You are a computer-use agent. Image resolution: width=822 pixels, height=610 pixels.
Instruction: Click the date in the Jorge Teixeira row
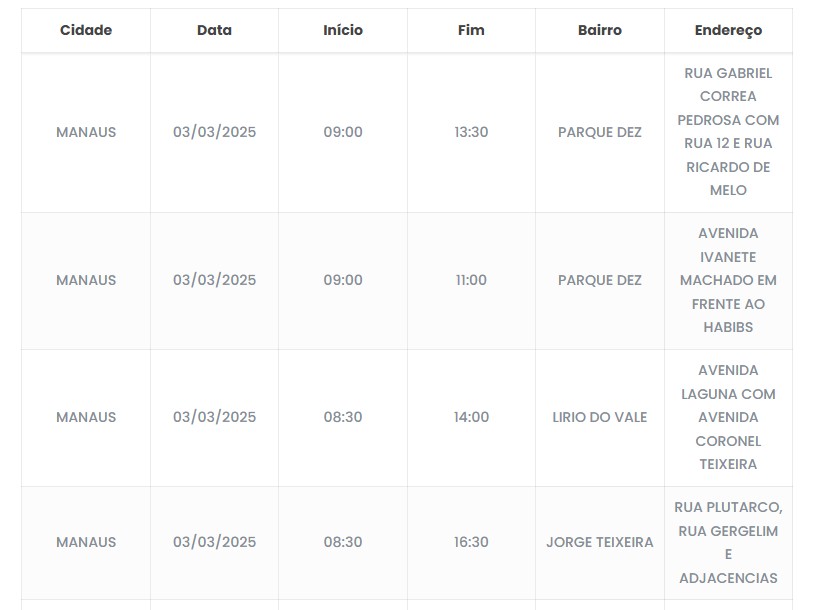tap(214, 542)
